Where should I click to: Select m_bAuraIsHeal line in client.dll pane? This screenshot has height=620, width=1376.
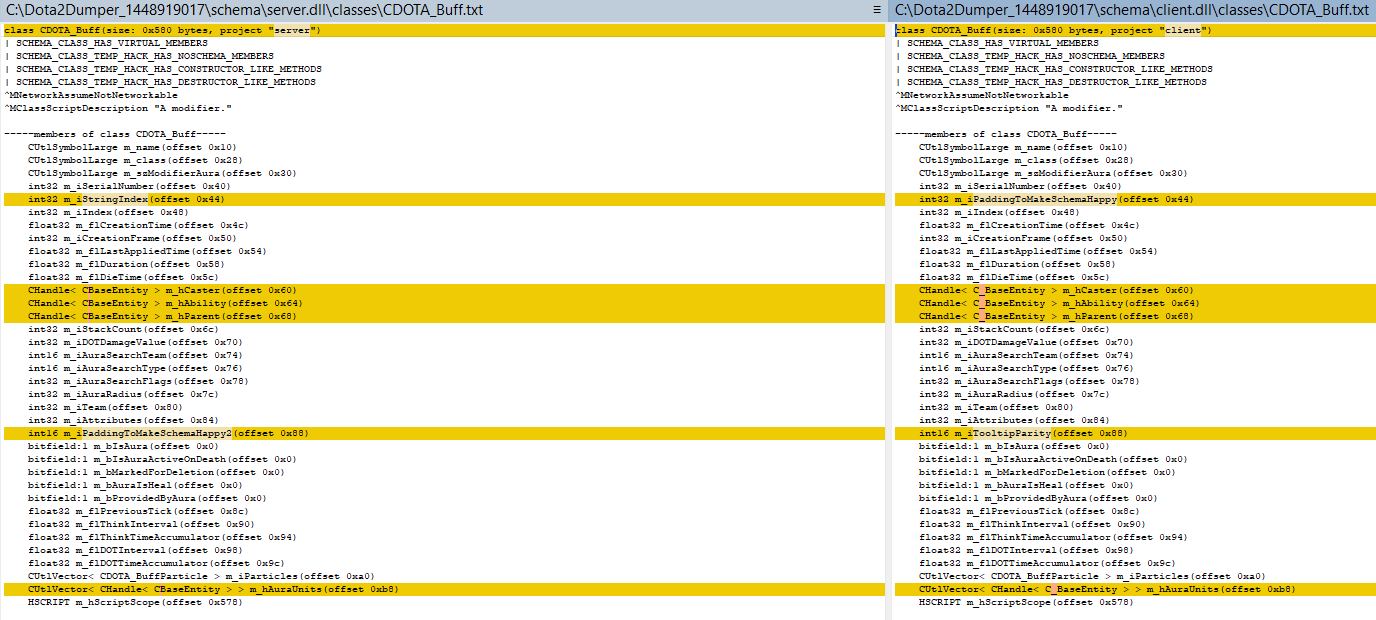(1025, 485)
